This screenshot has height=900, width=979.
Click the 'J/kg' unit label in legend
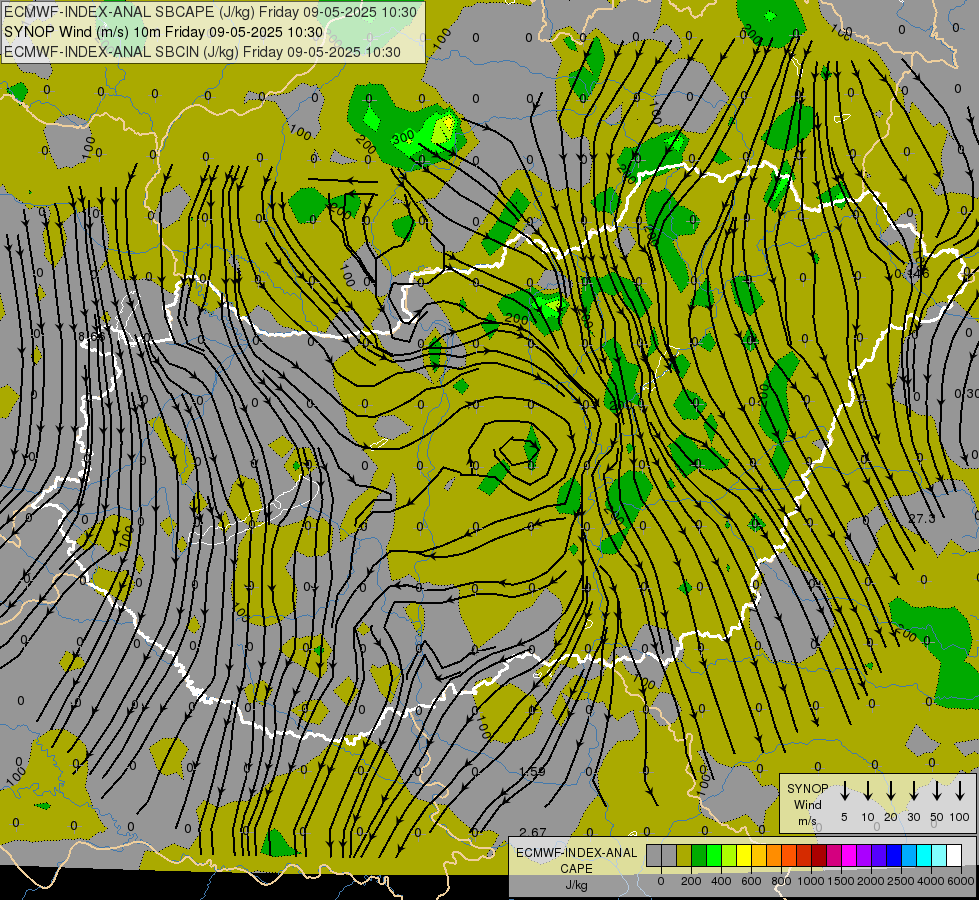pos(576,886)
